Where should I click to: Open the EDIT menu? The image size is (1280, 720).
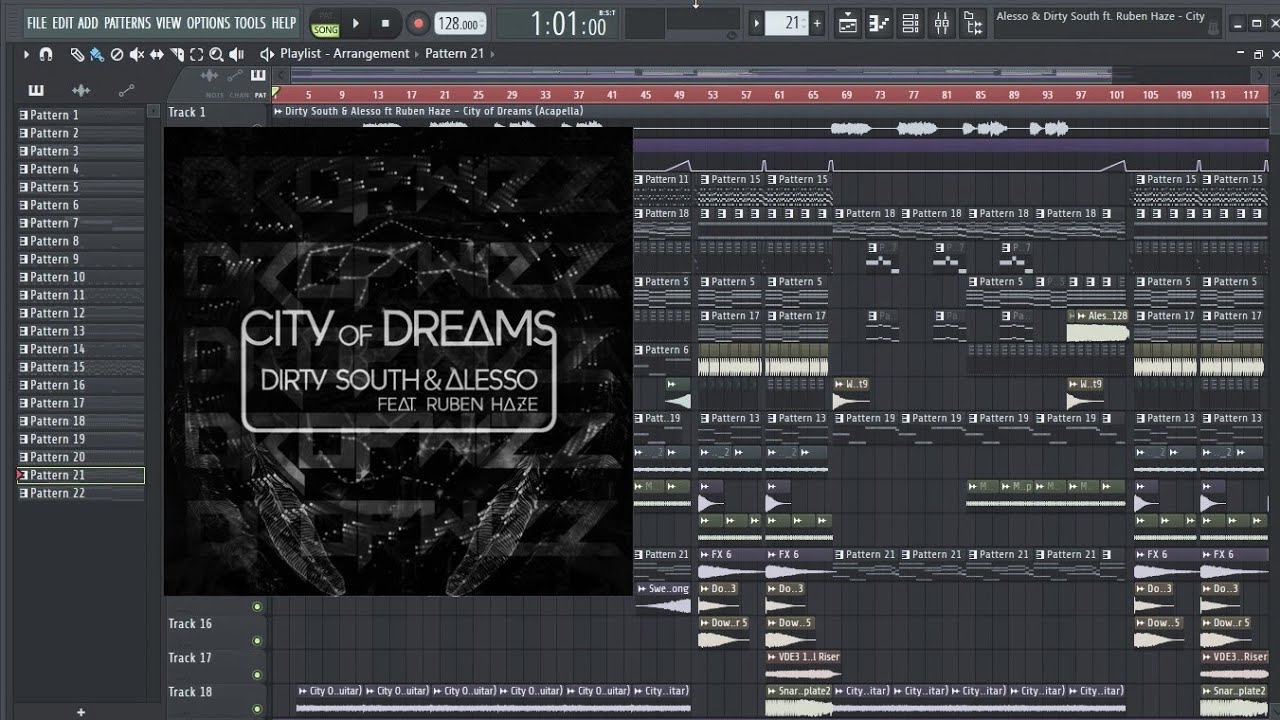coord(62,22)
